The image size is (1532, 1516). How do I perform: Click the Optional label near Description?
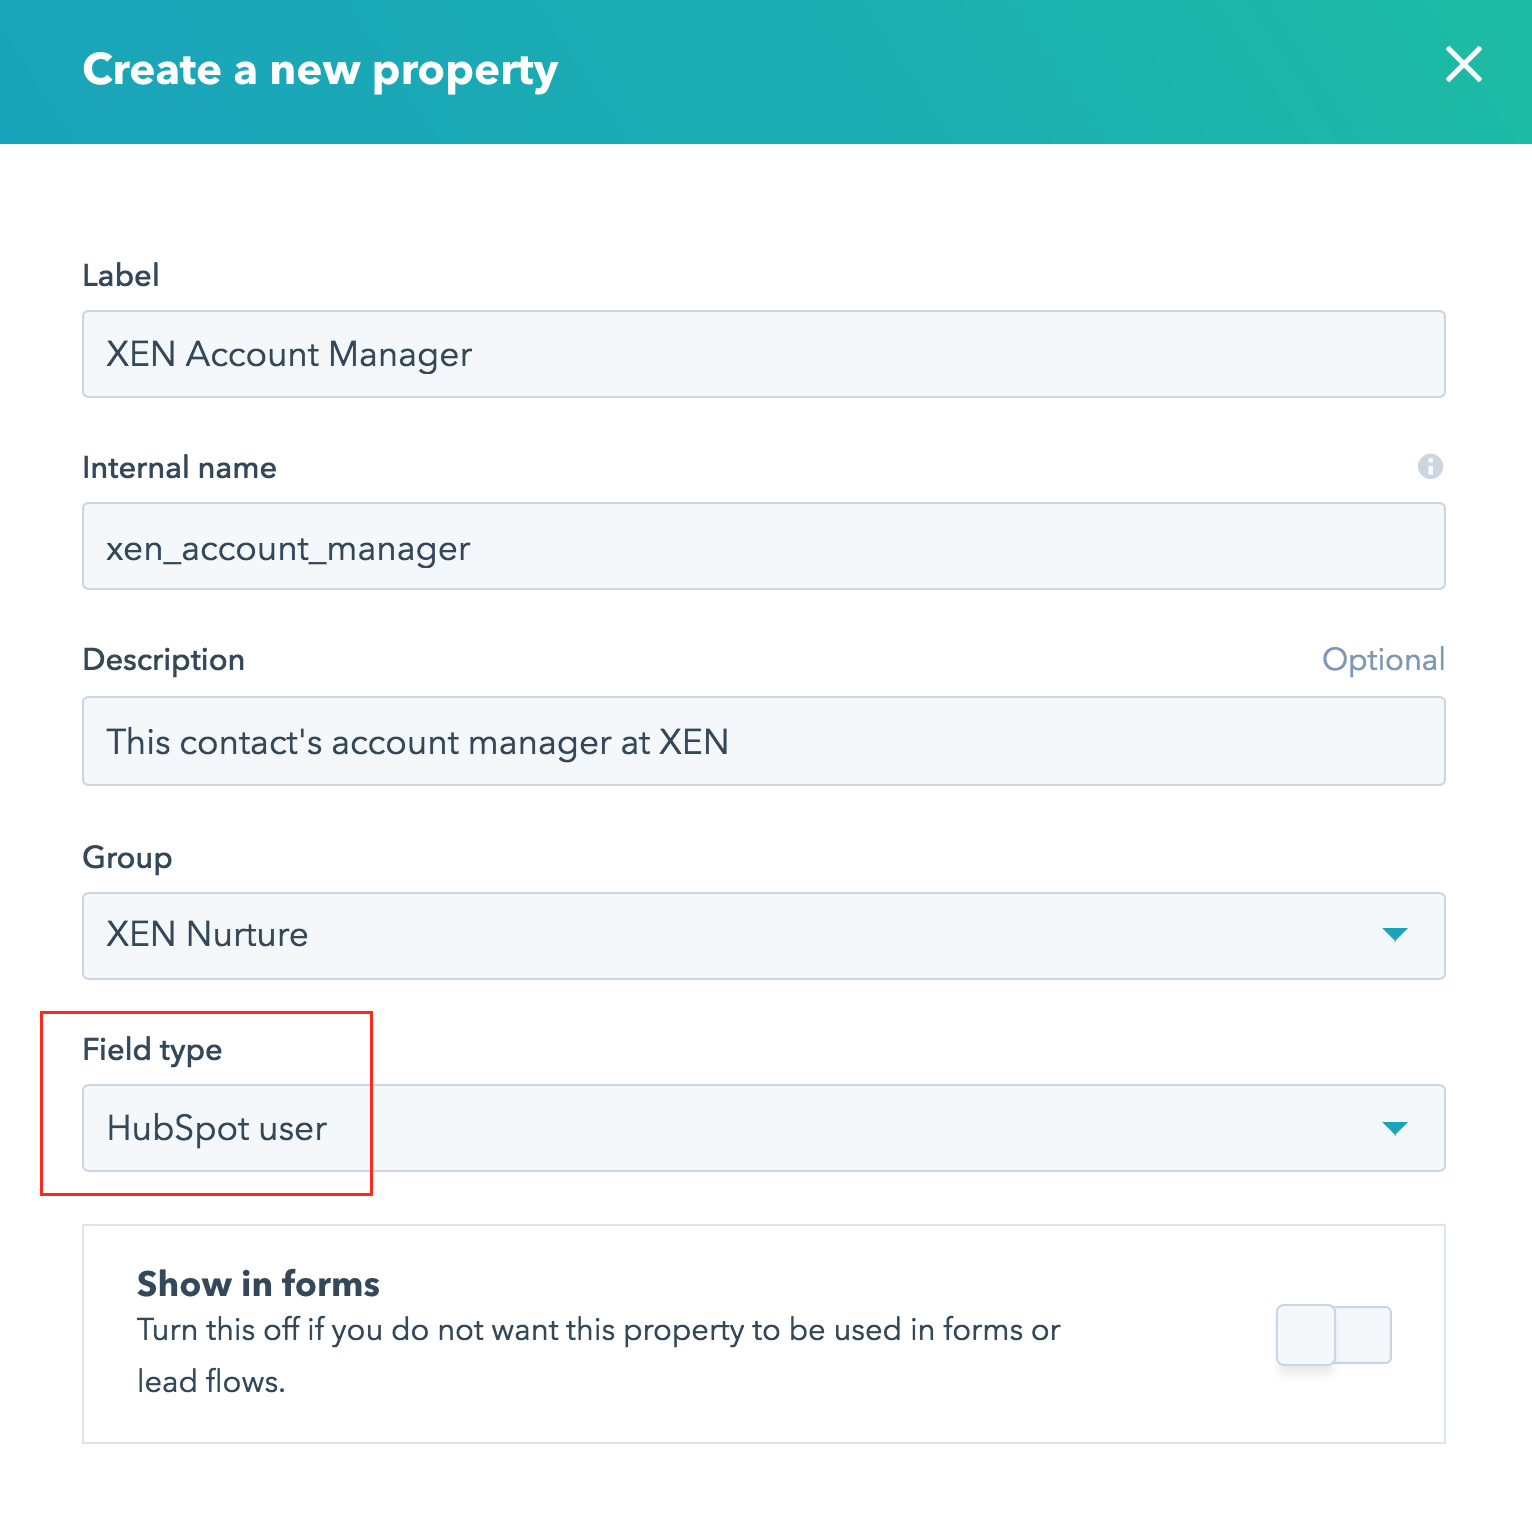(1384, 659)
